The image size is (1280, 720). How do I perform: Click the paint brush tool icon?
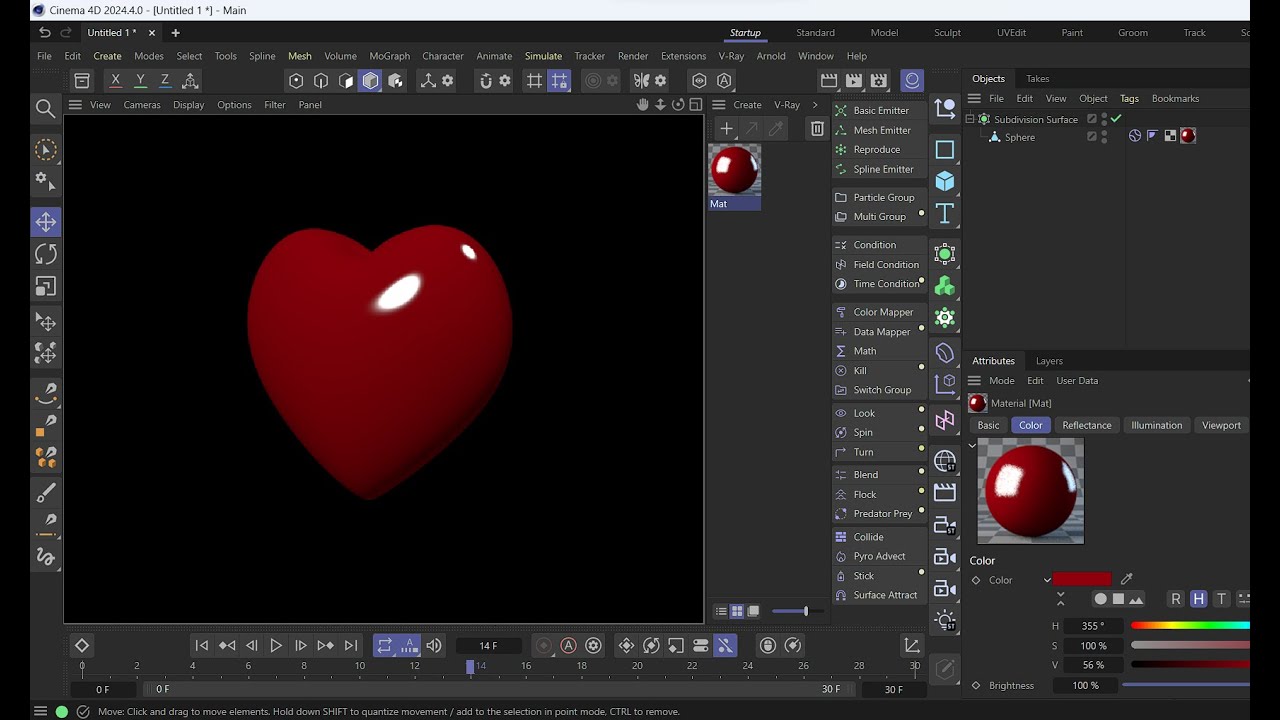(46, 492)
